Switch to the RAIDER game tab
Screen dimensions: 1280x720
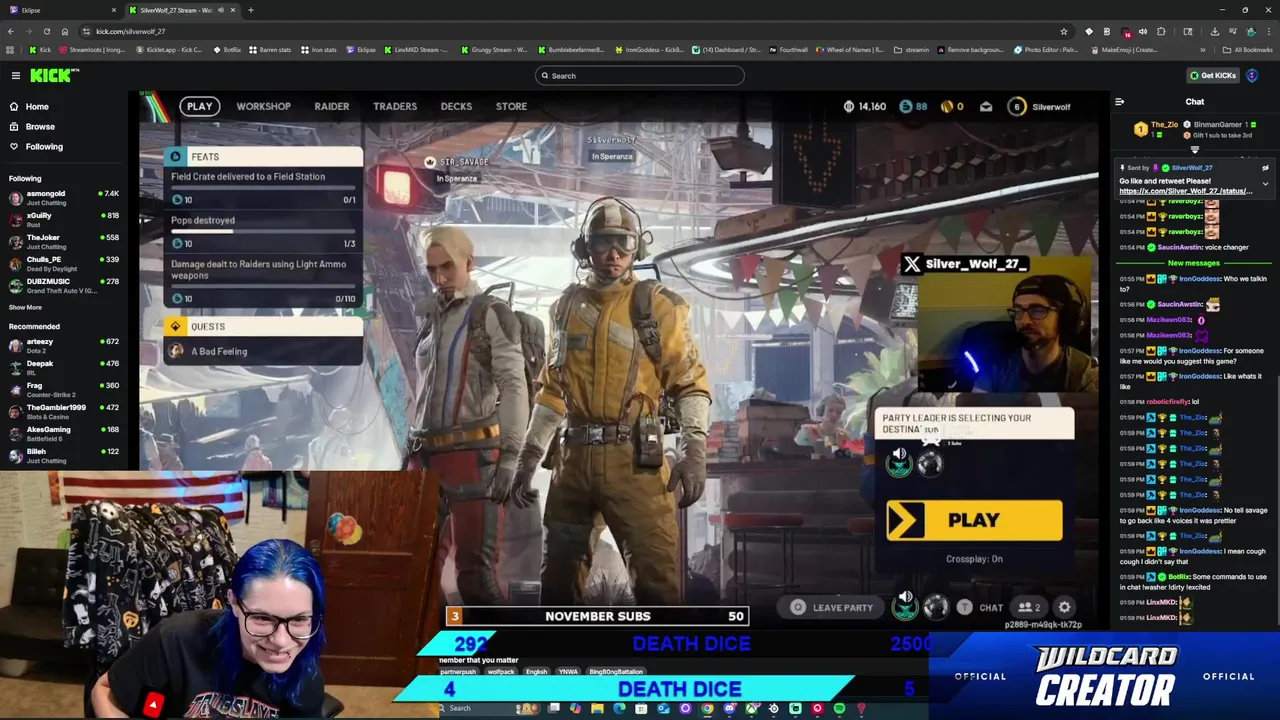pos(332,107)
